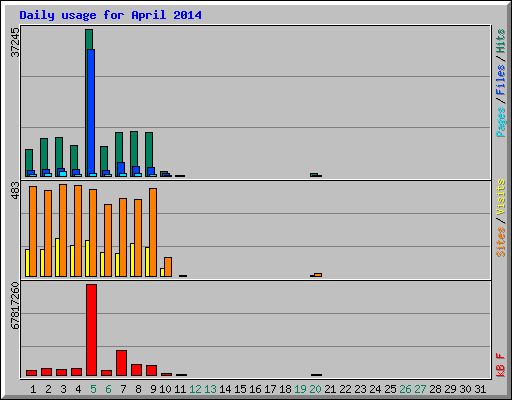Click the "Files" legend label

tap(501, 80)
